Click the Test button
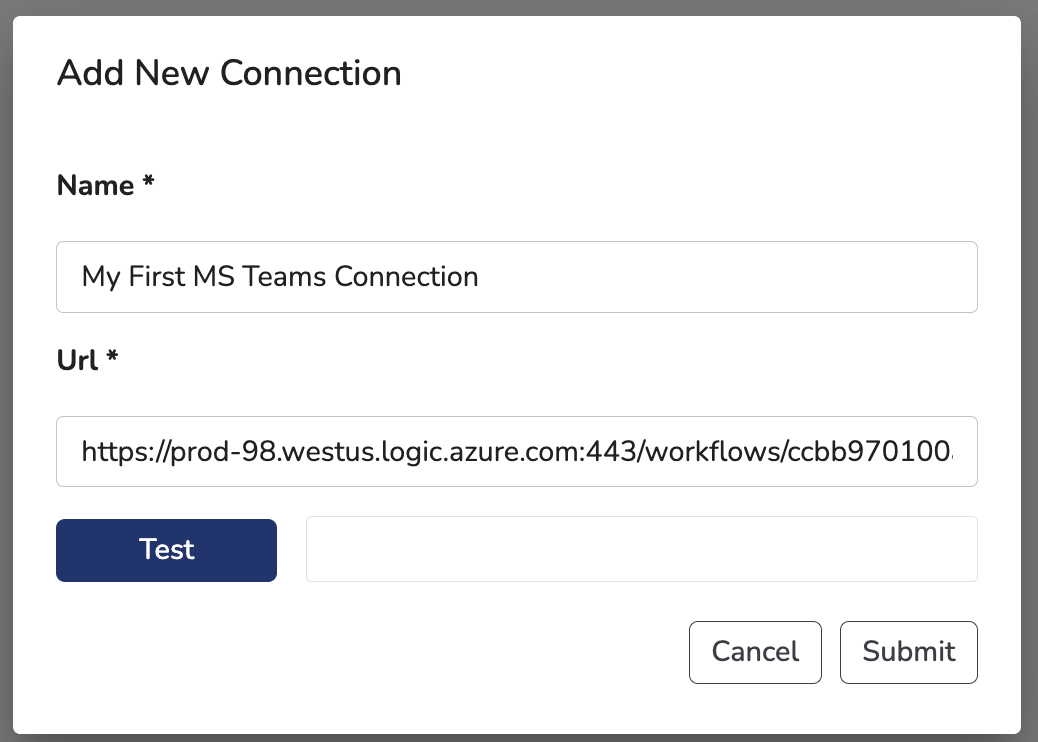 pyautogui.click(x=166, y=550)
